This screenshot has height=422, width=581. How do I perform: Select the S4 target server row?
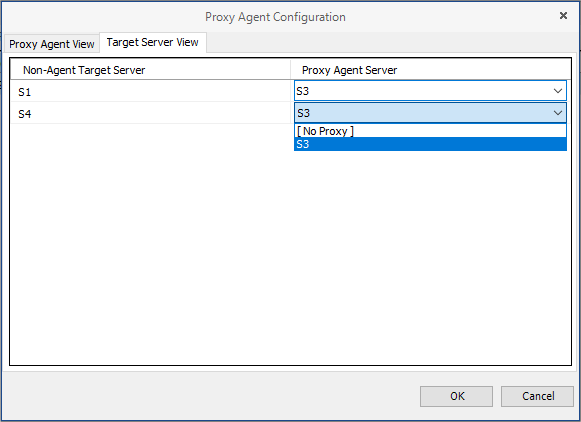pyautogui.click(x=150, y=114)
